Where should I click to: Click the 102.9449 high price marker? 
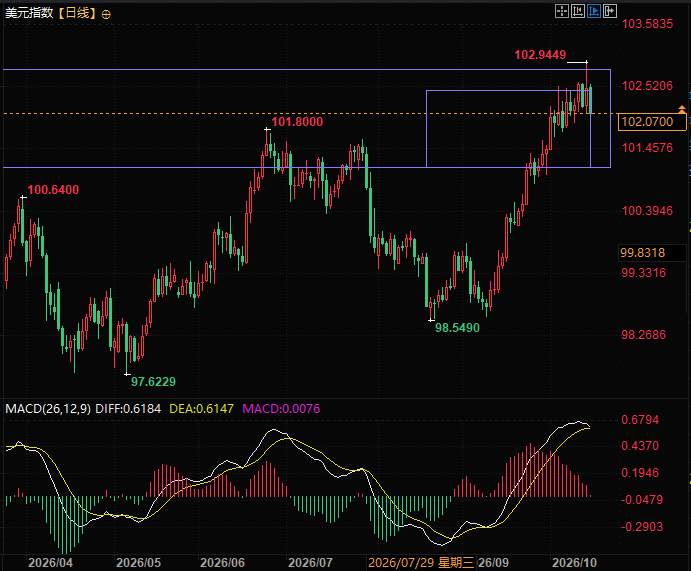tap(540, 55)
